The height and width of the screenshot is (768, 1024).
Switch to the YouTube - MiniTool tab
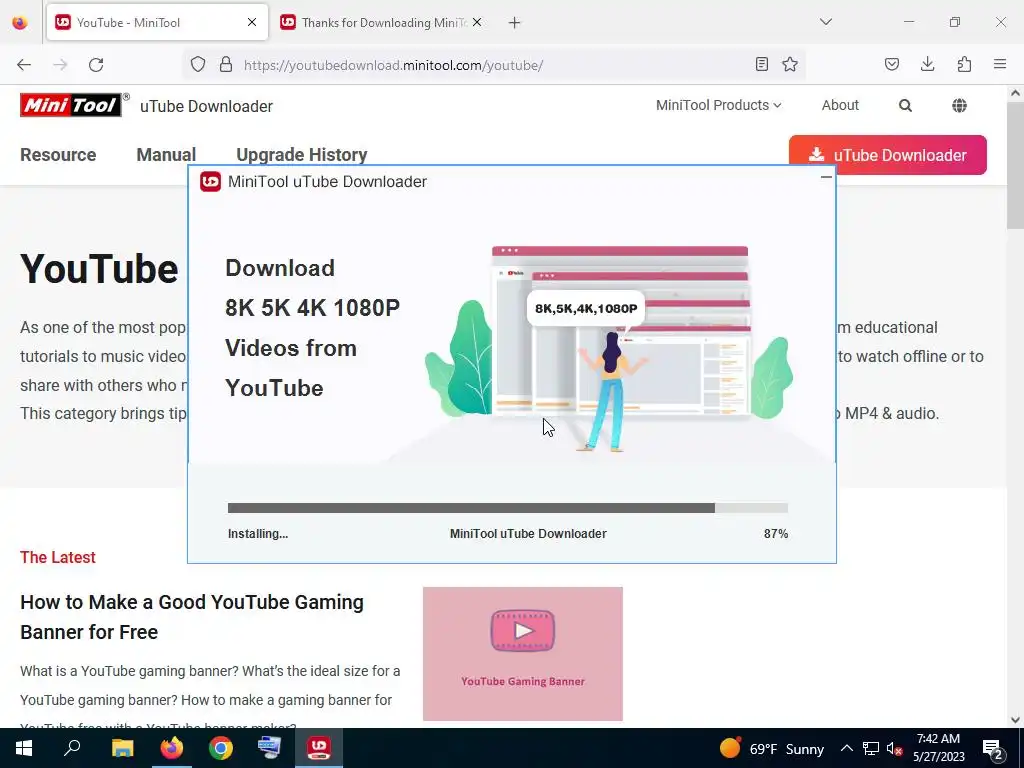pyautogui.click(x=157, y=22)
